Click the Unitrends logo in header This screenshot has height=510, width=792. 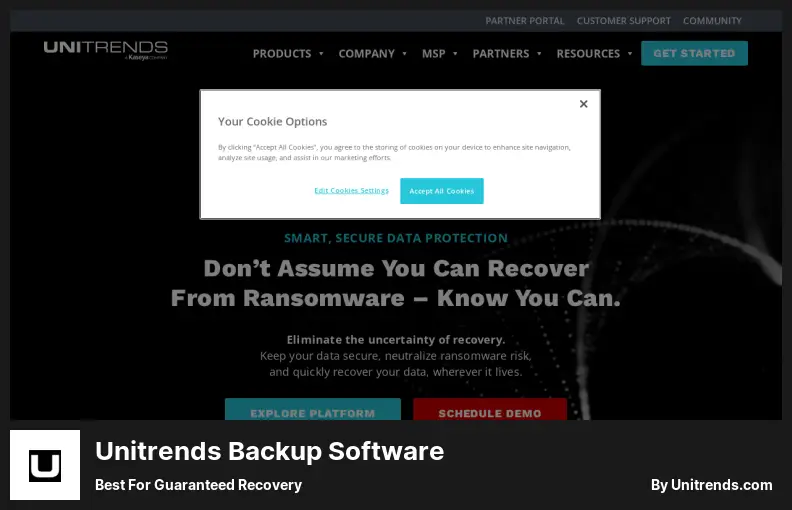(106, 50)
